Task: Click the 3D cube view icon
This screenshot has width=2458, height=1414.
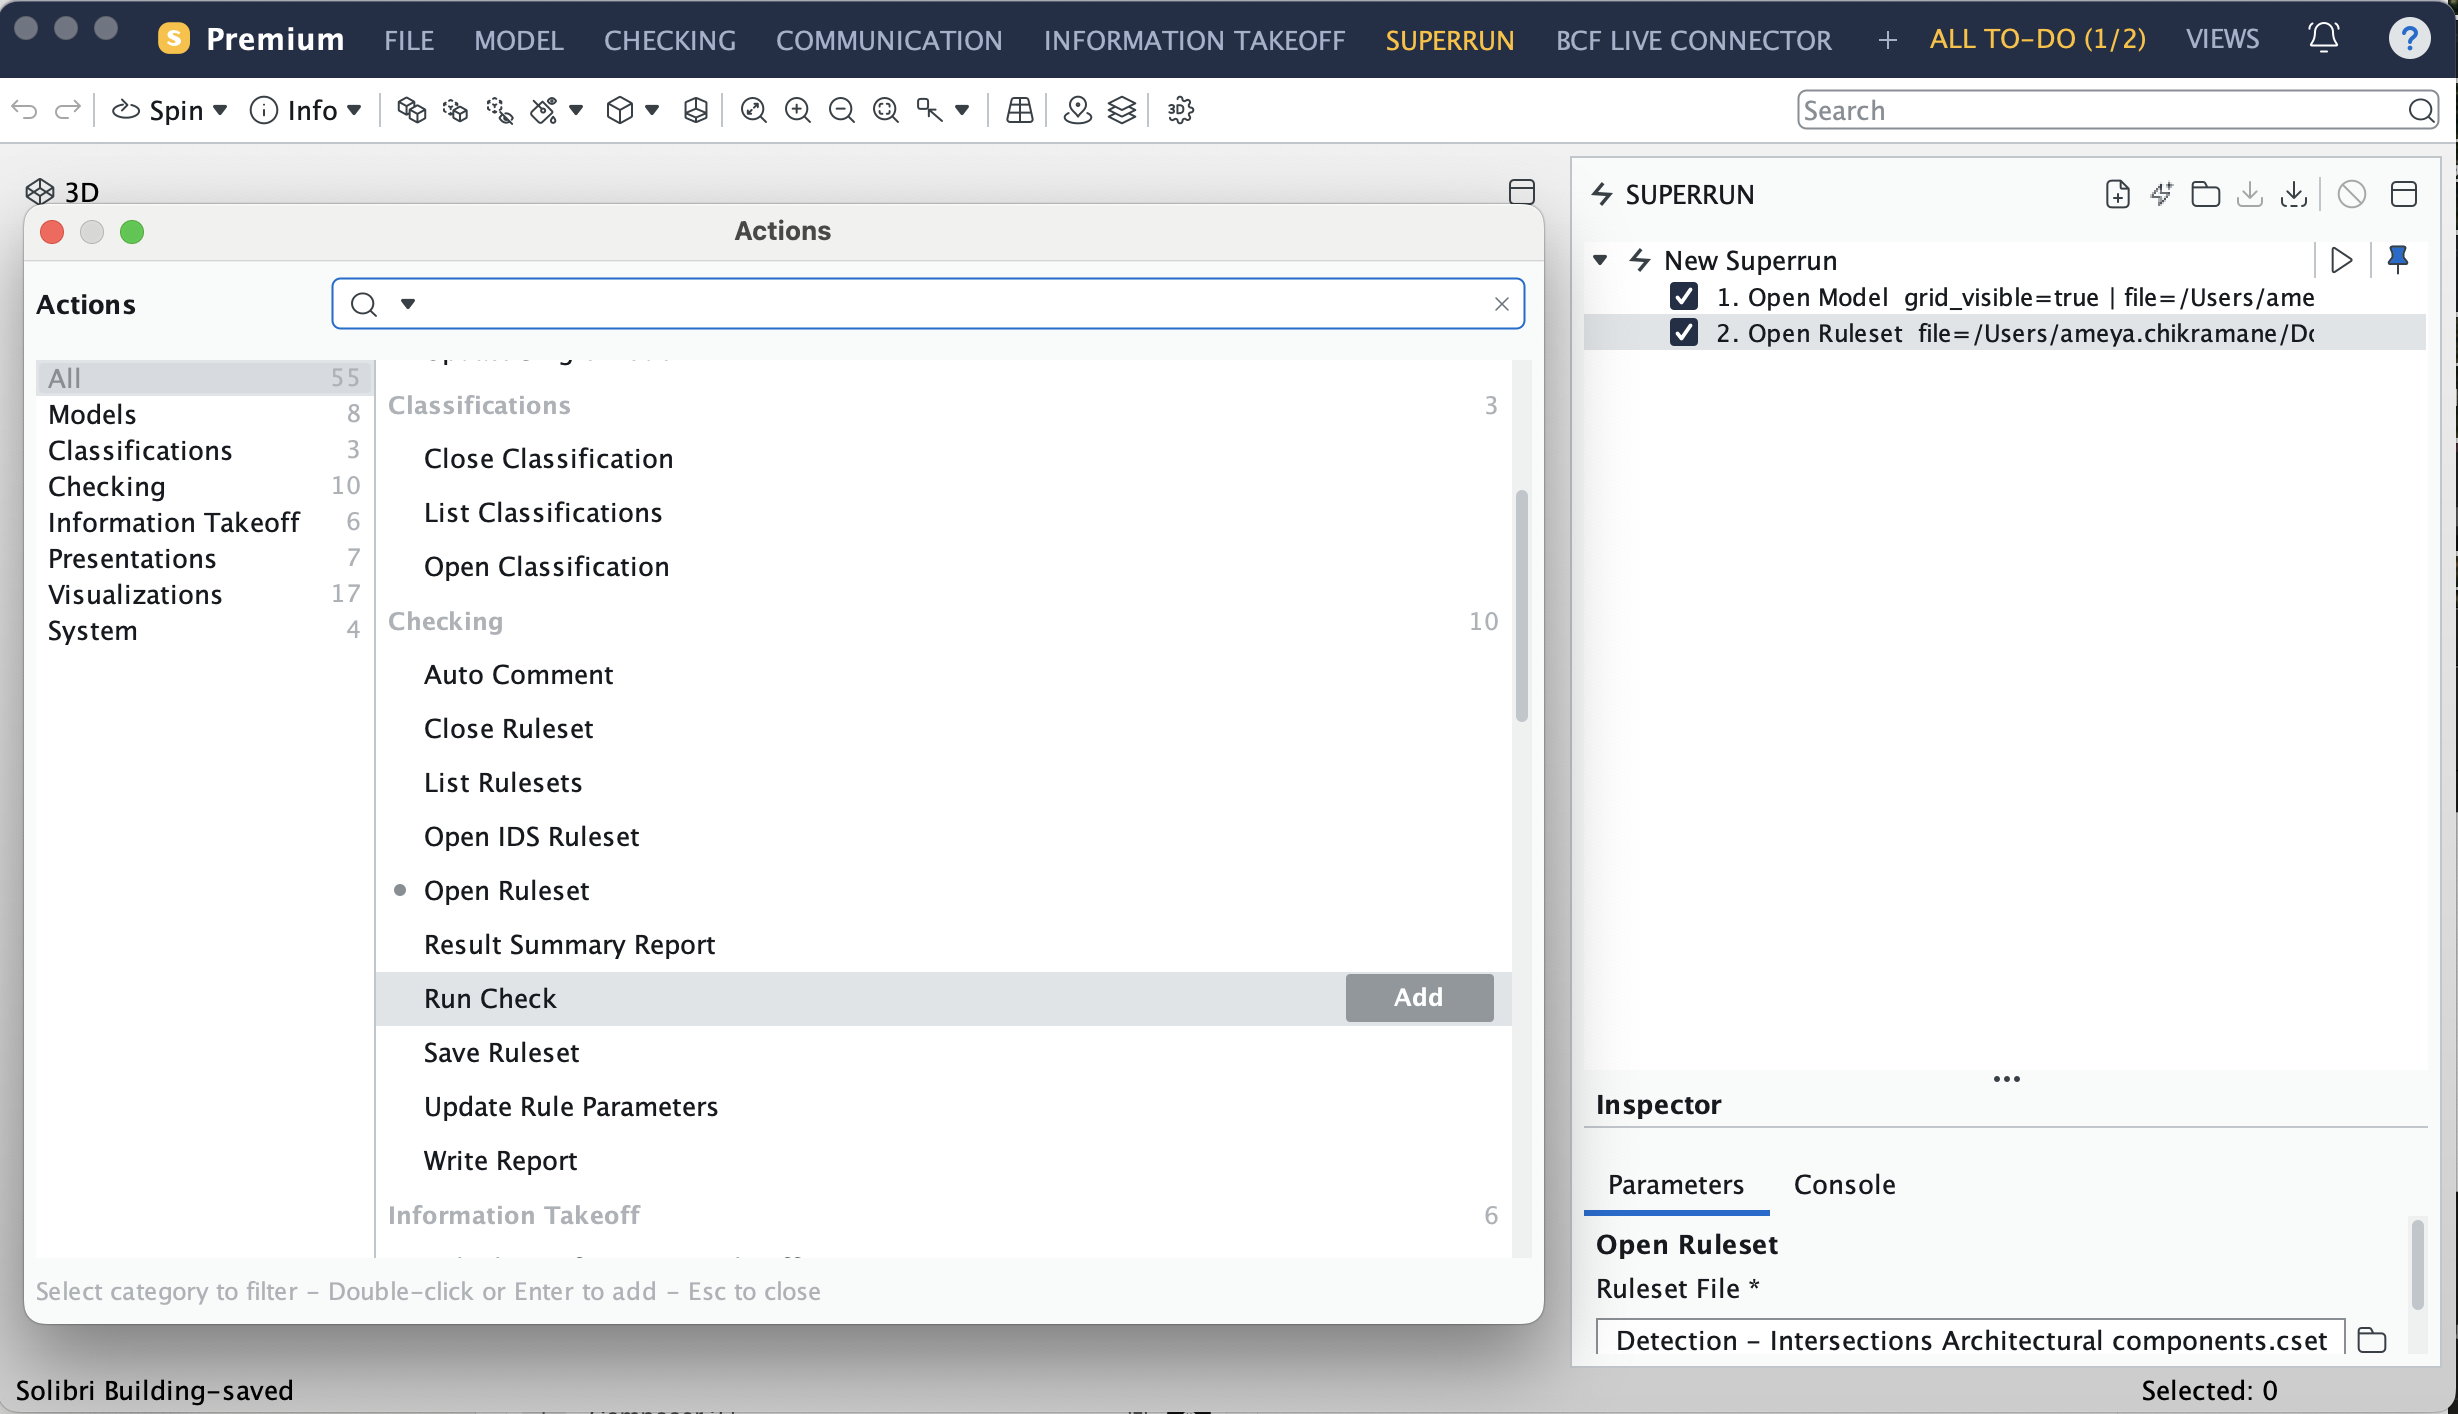Action: [x=620, y=110]
